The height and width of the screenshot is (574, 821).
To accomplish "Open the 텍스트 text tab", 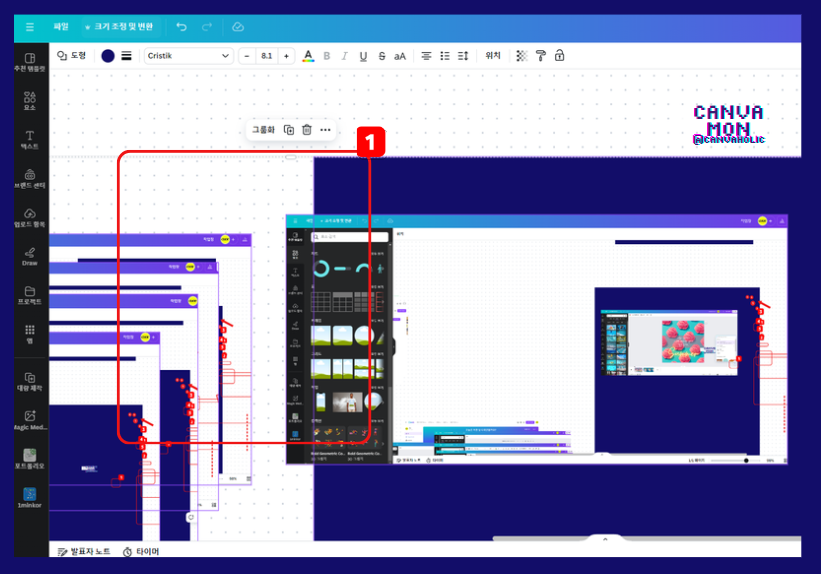I will pyautogui.click(x=30, y=140).
